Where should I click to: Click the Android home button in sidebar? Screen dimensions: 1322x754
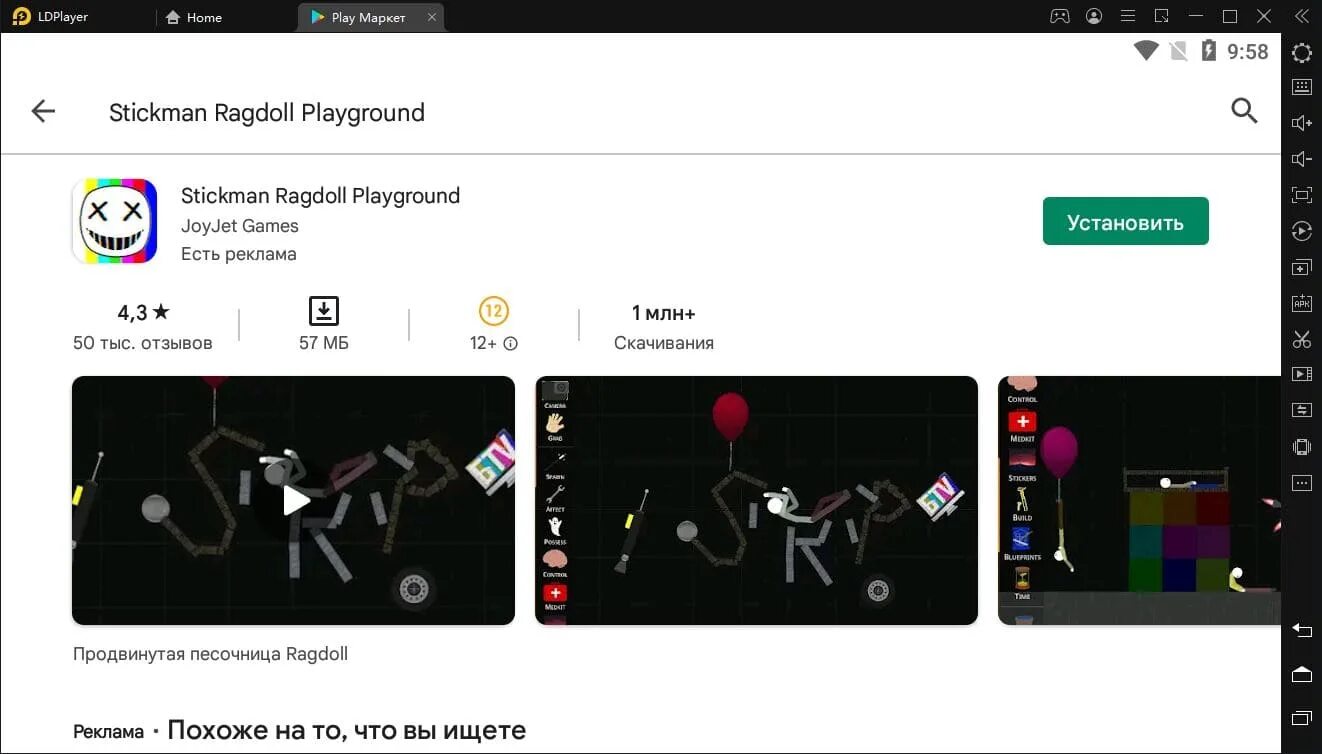[1301, 674]
